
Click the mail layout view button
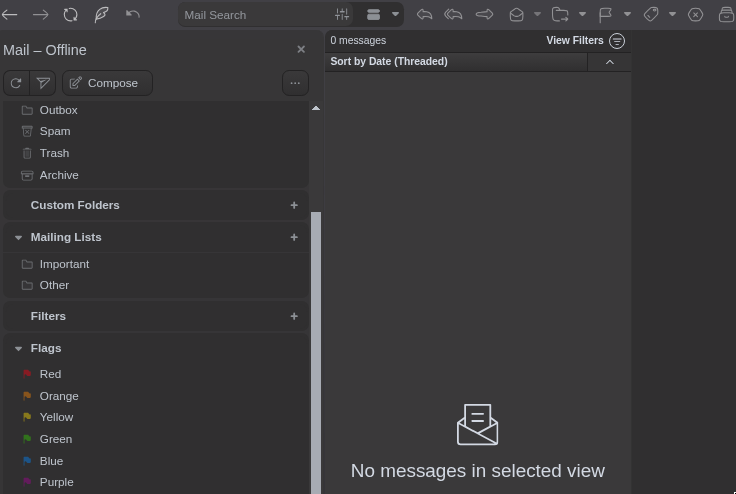click(x=374, y=15)
